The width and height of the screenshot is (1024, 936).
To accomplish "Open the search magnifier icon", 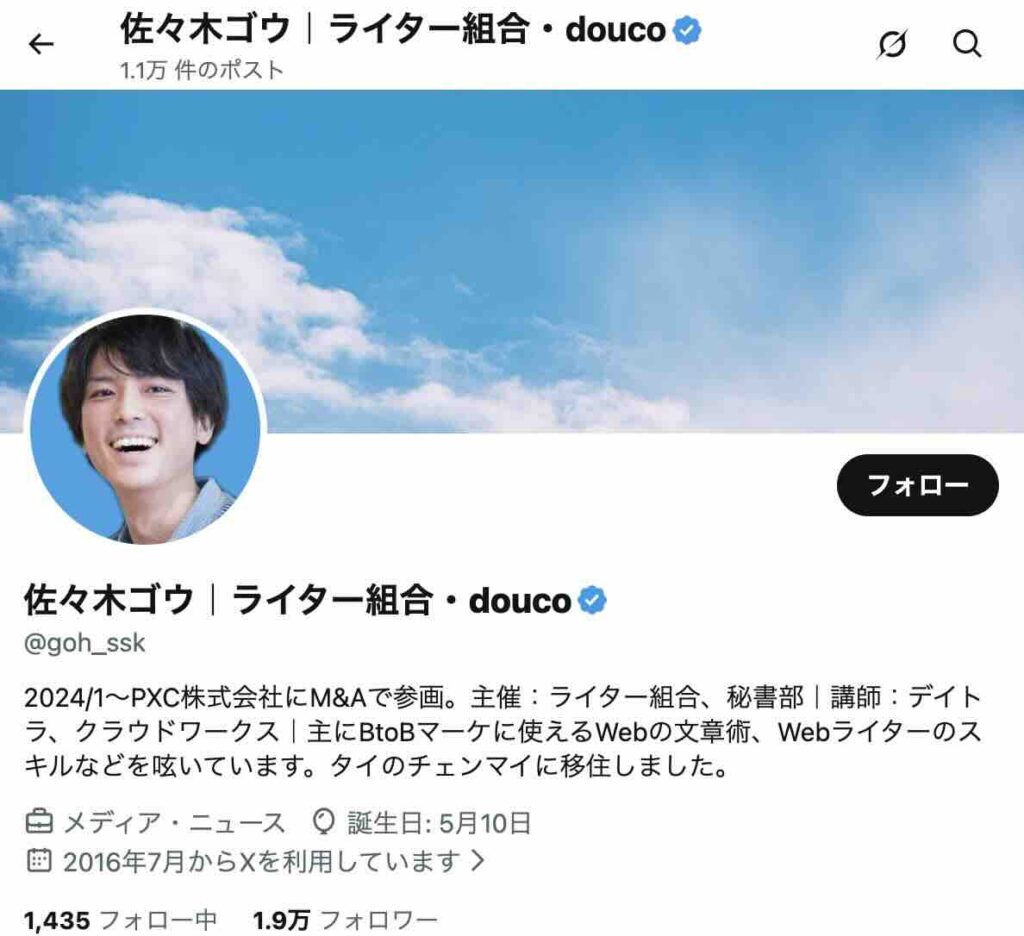I will [967, 44].
